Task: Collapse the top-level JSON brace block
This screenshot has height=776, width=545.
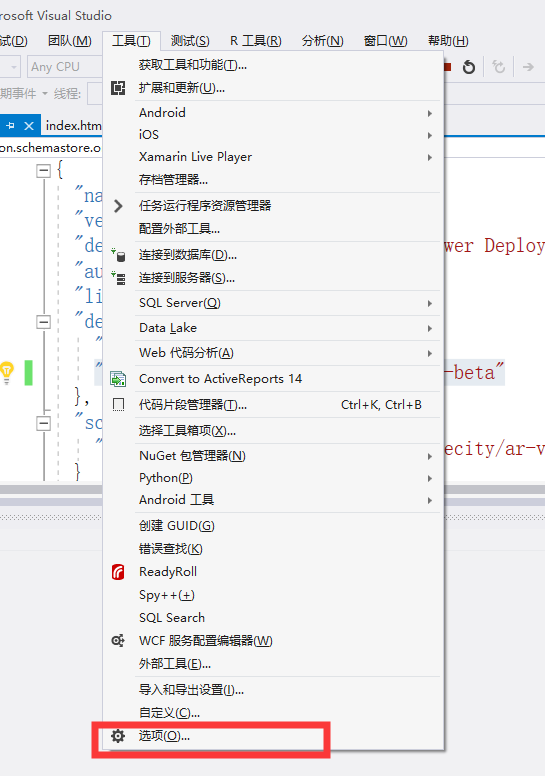Action: (x=44, y=171)
